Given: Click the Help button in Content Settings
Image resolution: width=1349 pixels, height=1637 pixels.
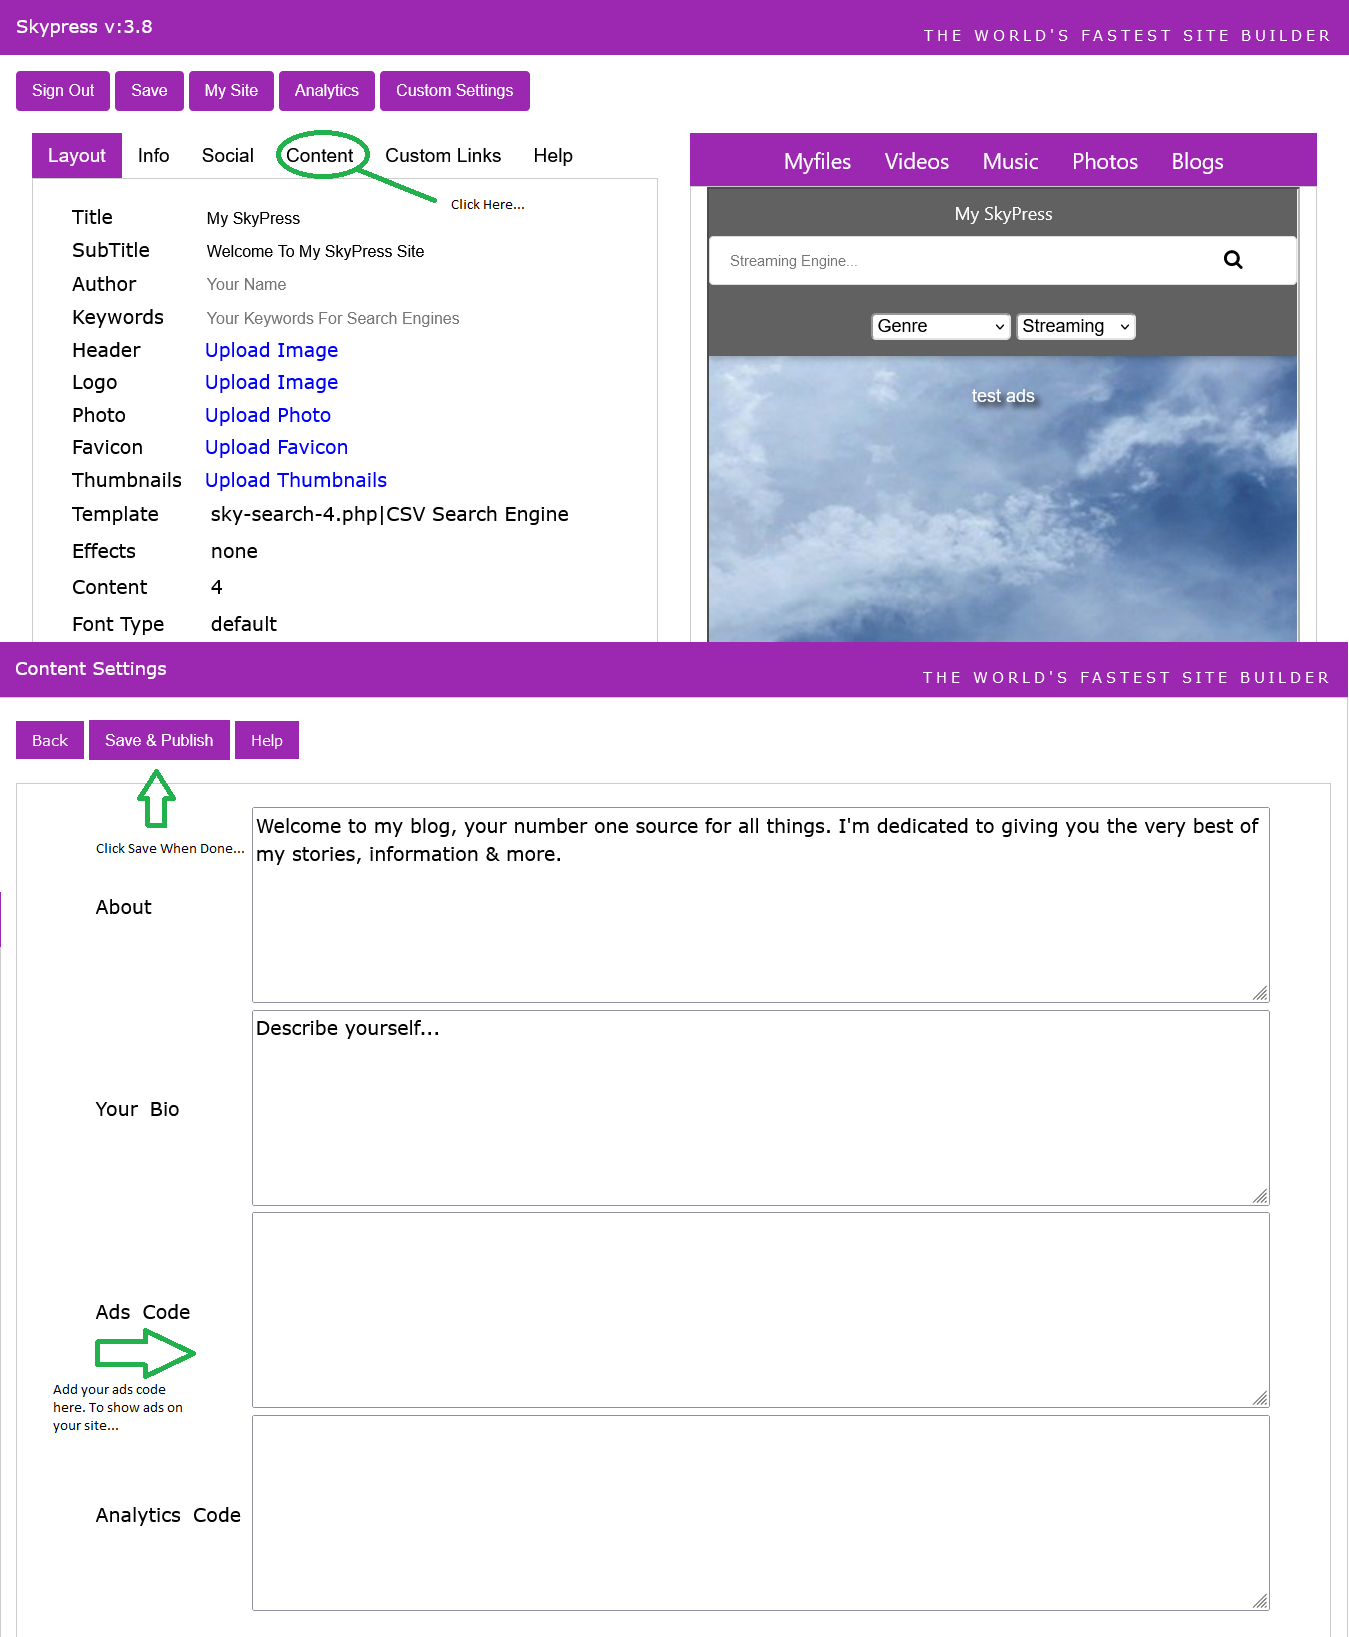Looking at the screenshot, I should [x=267, y=740].
